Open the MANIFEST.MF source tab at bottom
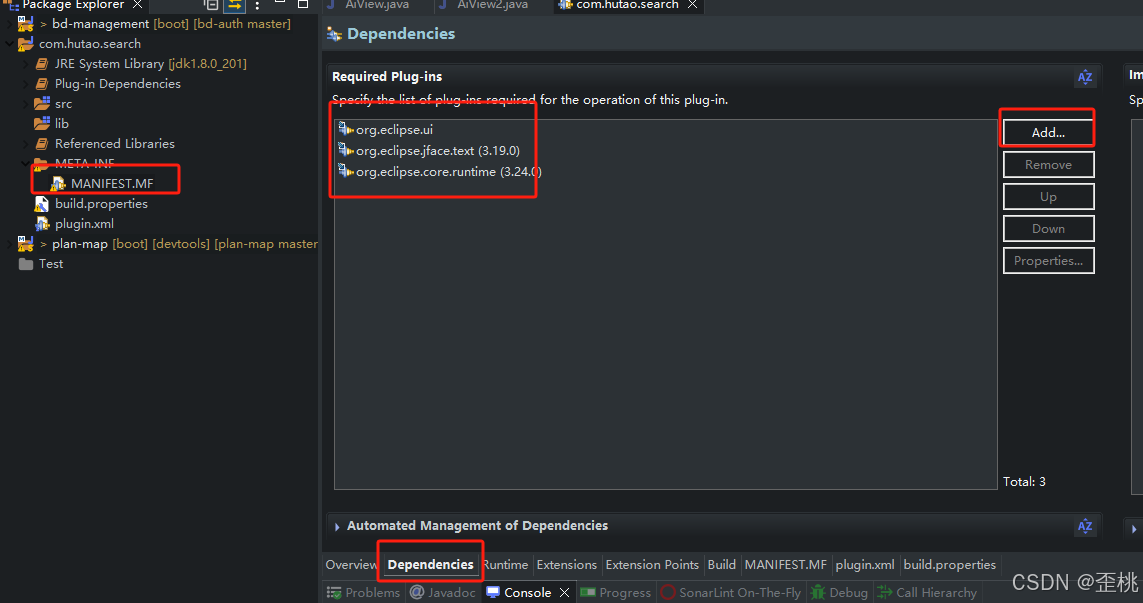The image size is (1143, 603). click(786, 564)
